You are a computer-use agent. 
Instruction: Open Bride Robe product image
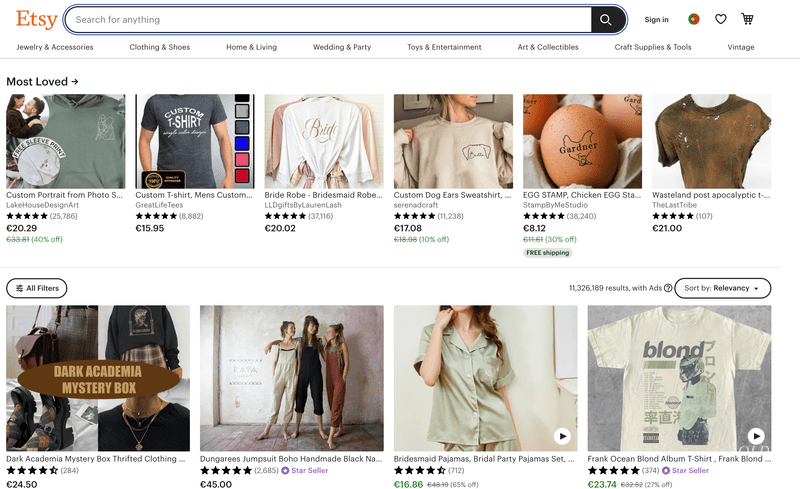pyautogui.click(x=324, y=141)
